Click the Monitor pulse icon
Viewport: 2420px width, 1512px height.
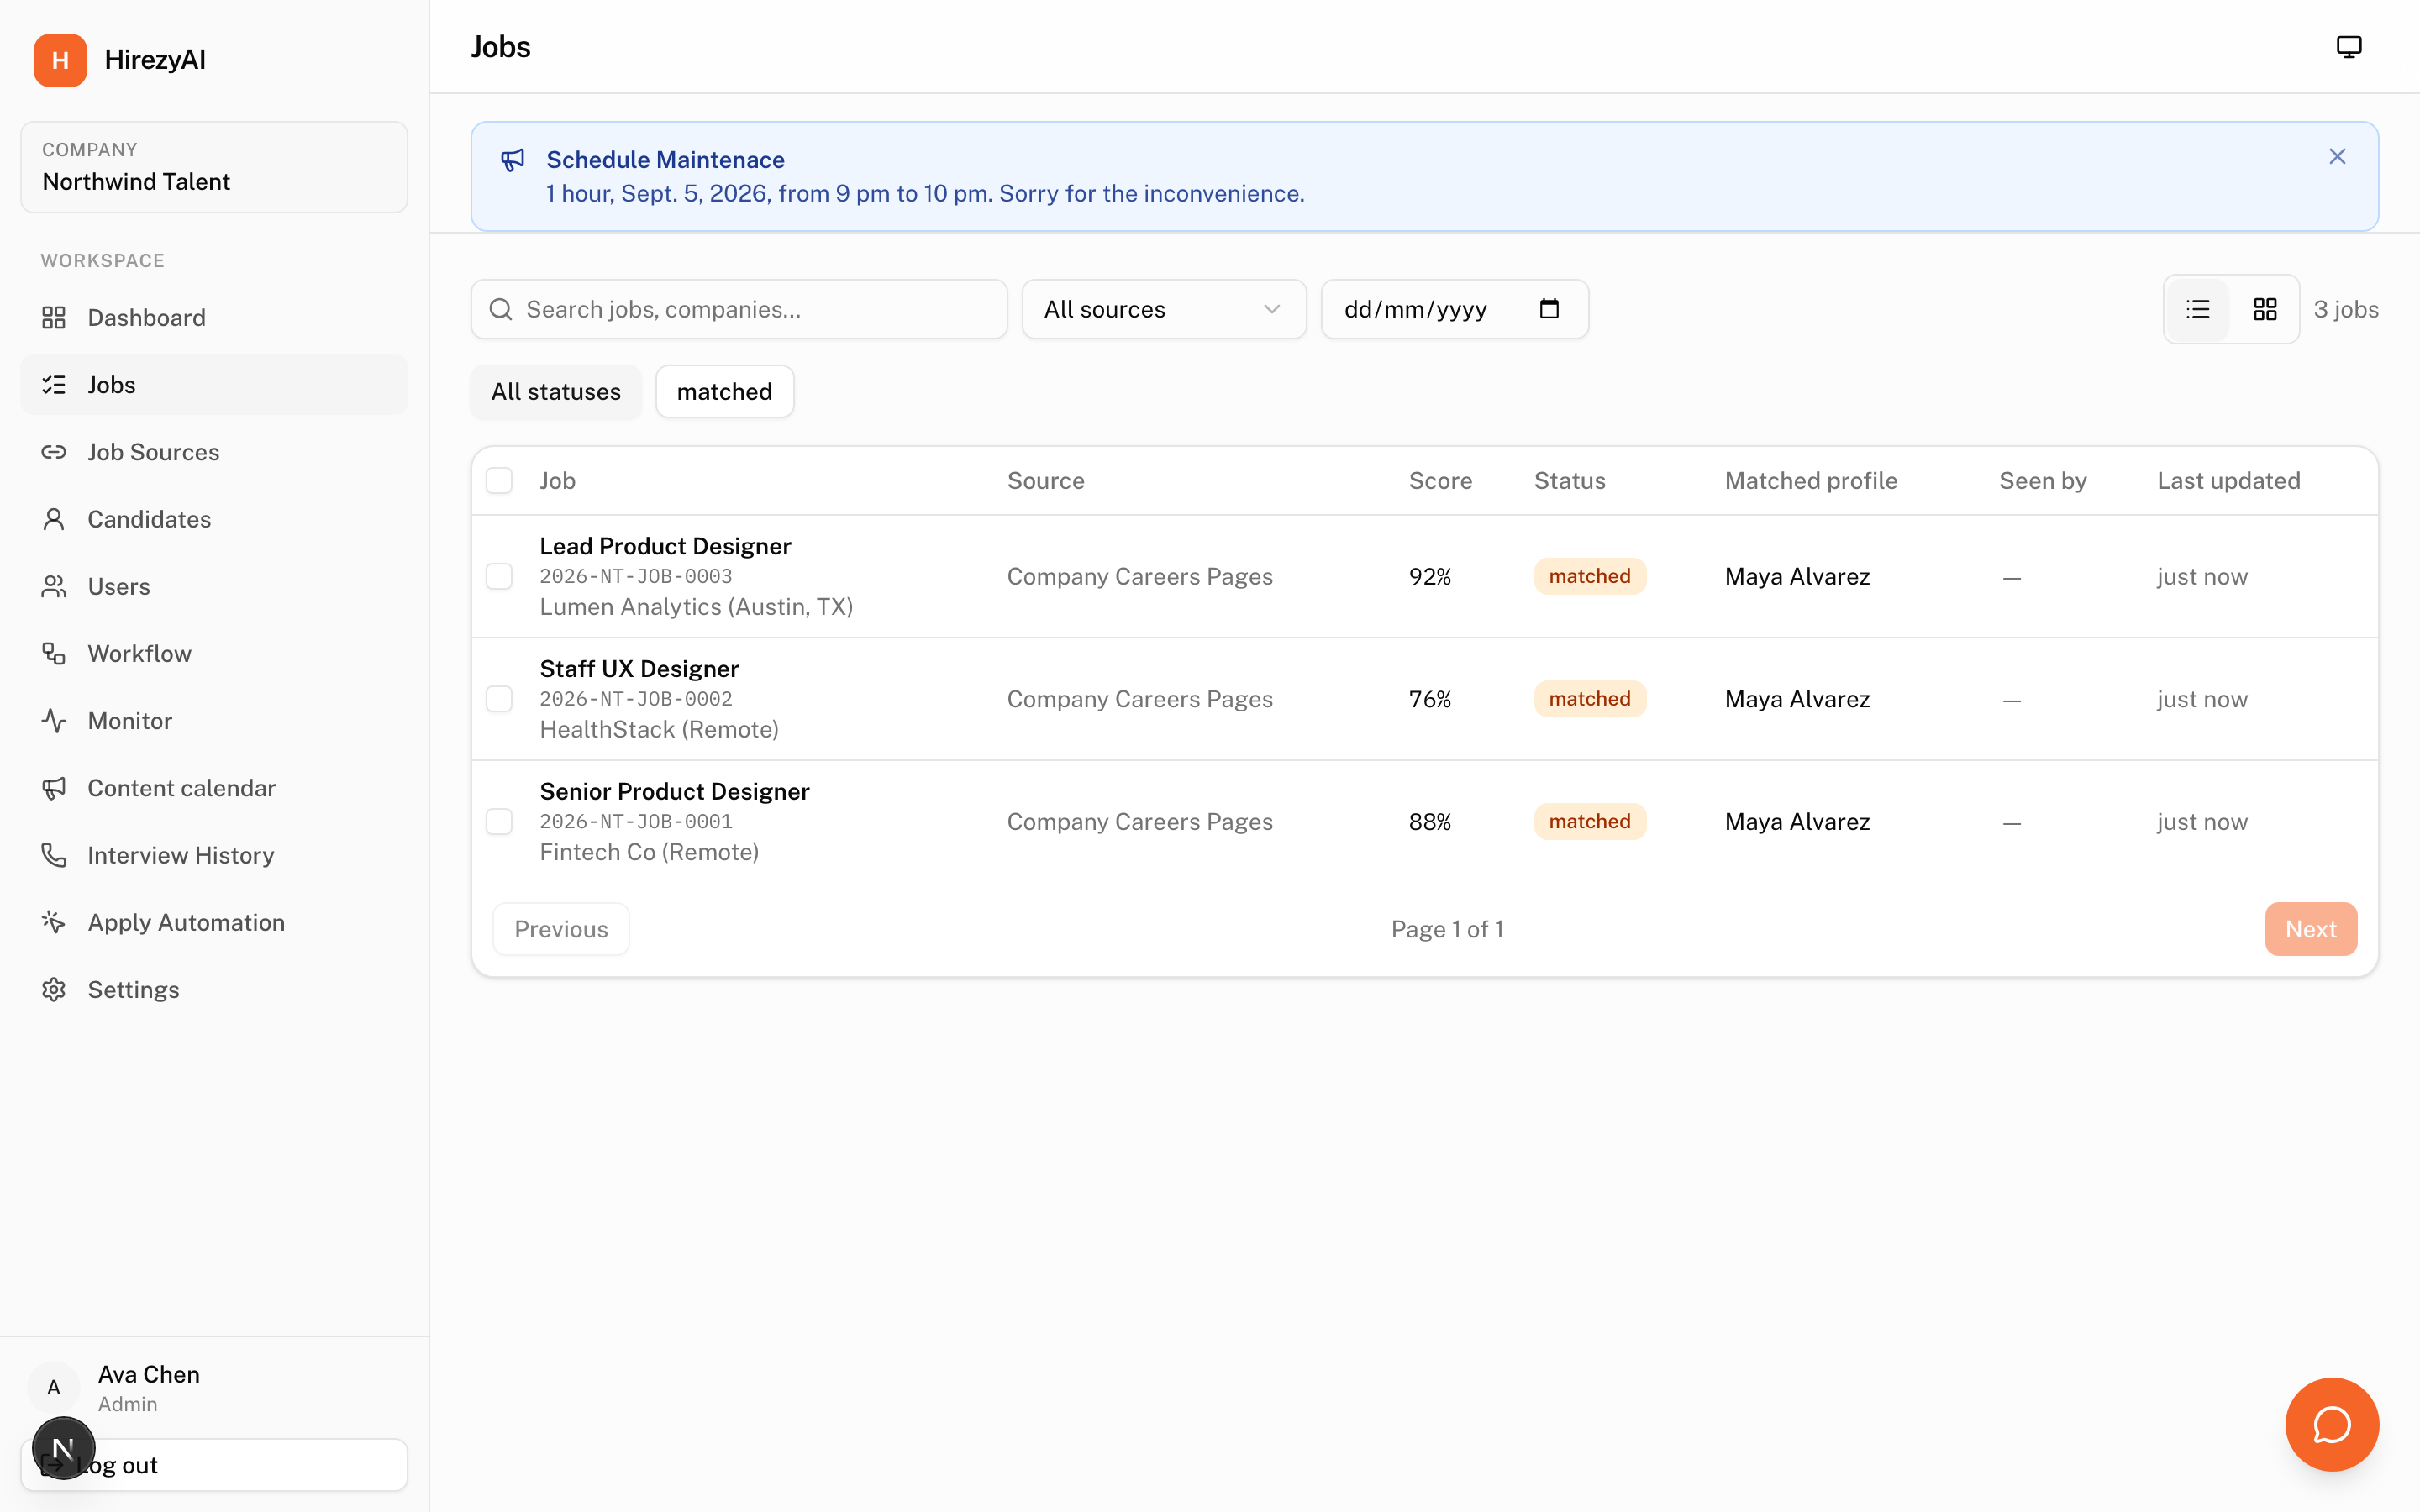tap(54, 721)
